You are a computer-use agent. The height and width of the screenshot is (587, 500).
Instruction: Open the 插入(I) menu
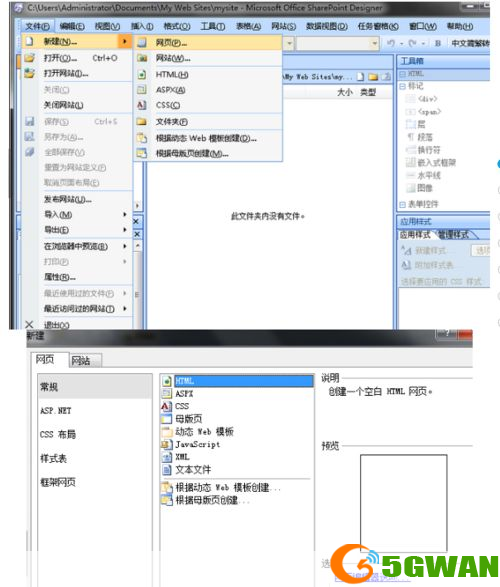pyautogui.click(x=142, y=27)
